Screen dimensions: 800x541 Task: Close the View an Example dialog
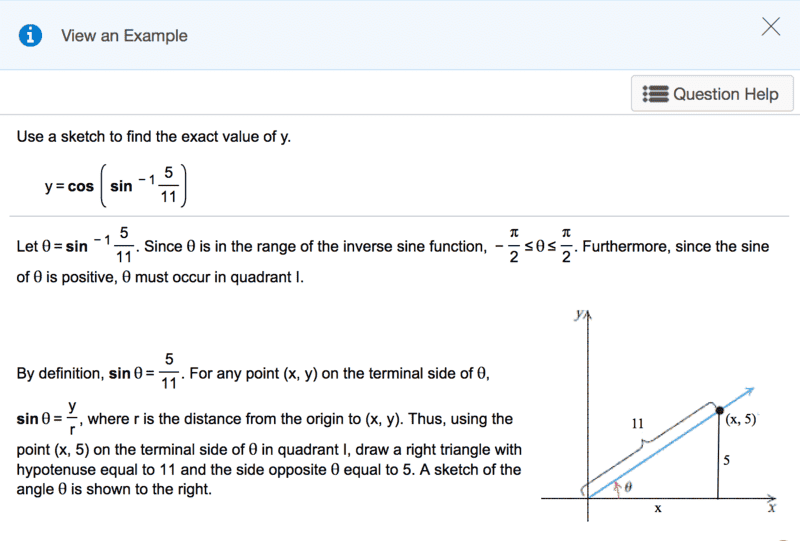[x=770, y=27]
